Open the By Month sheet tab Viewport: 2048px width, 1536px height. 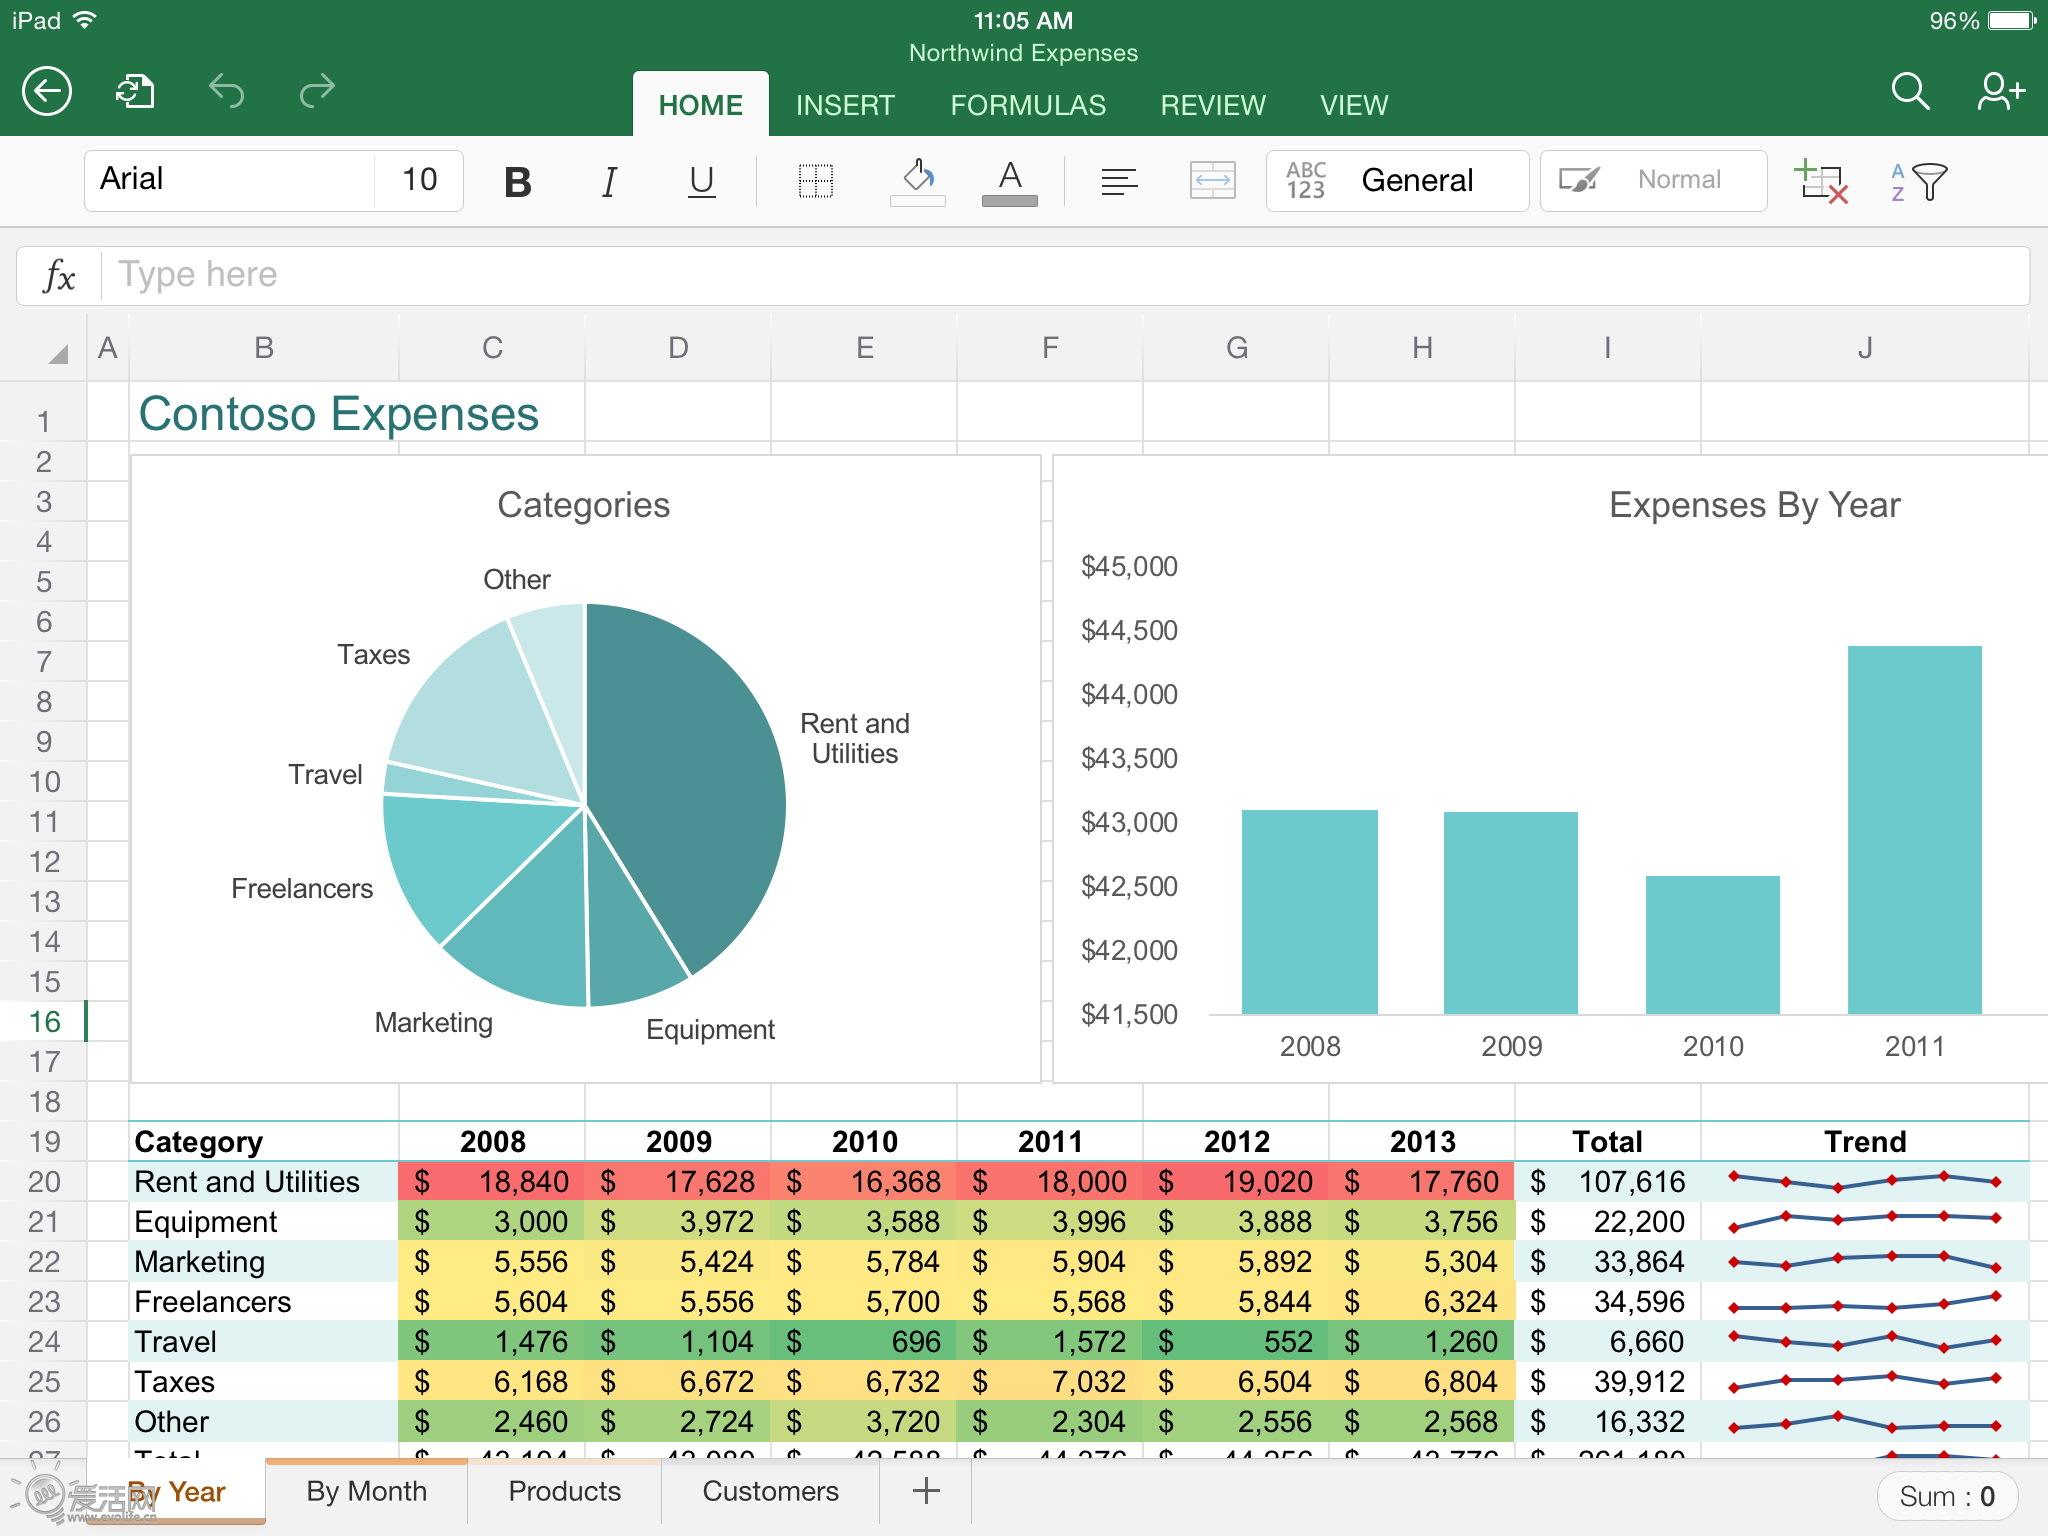point(366,1491)
